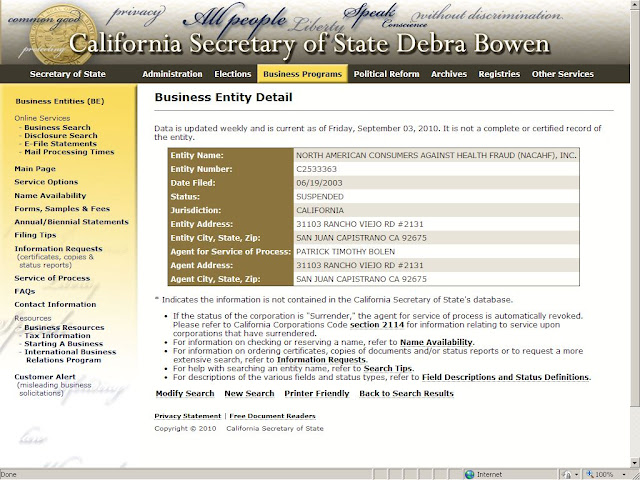
Task: Follow the Search Tips link
Action: click(388, 369)
